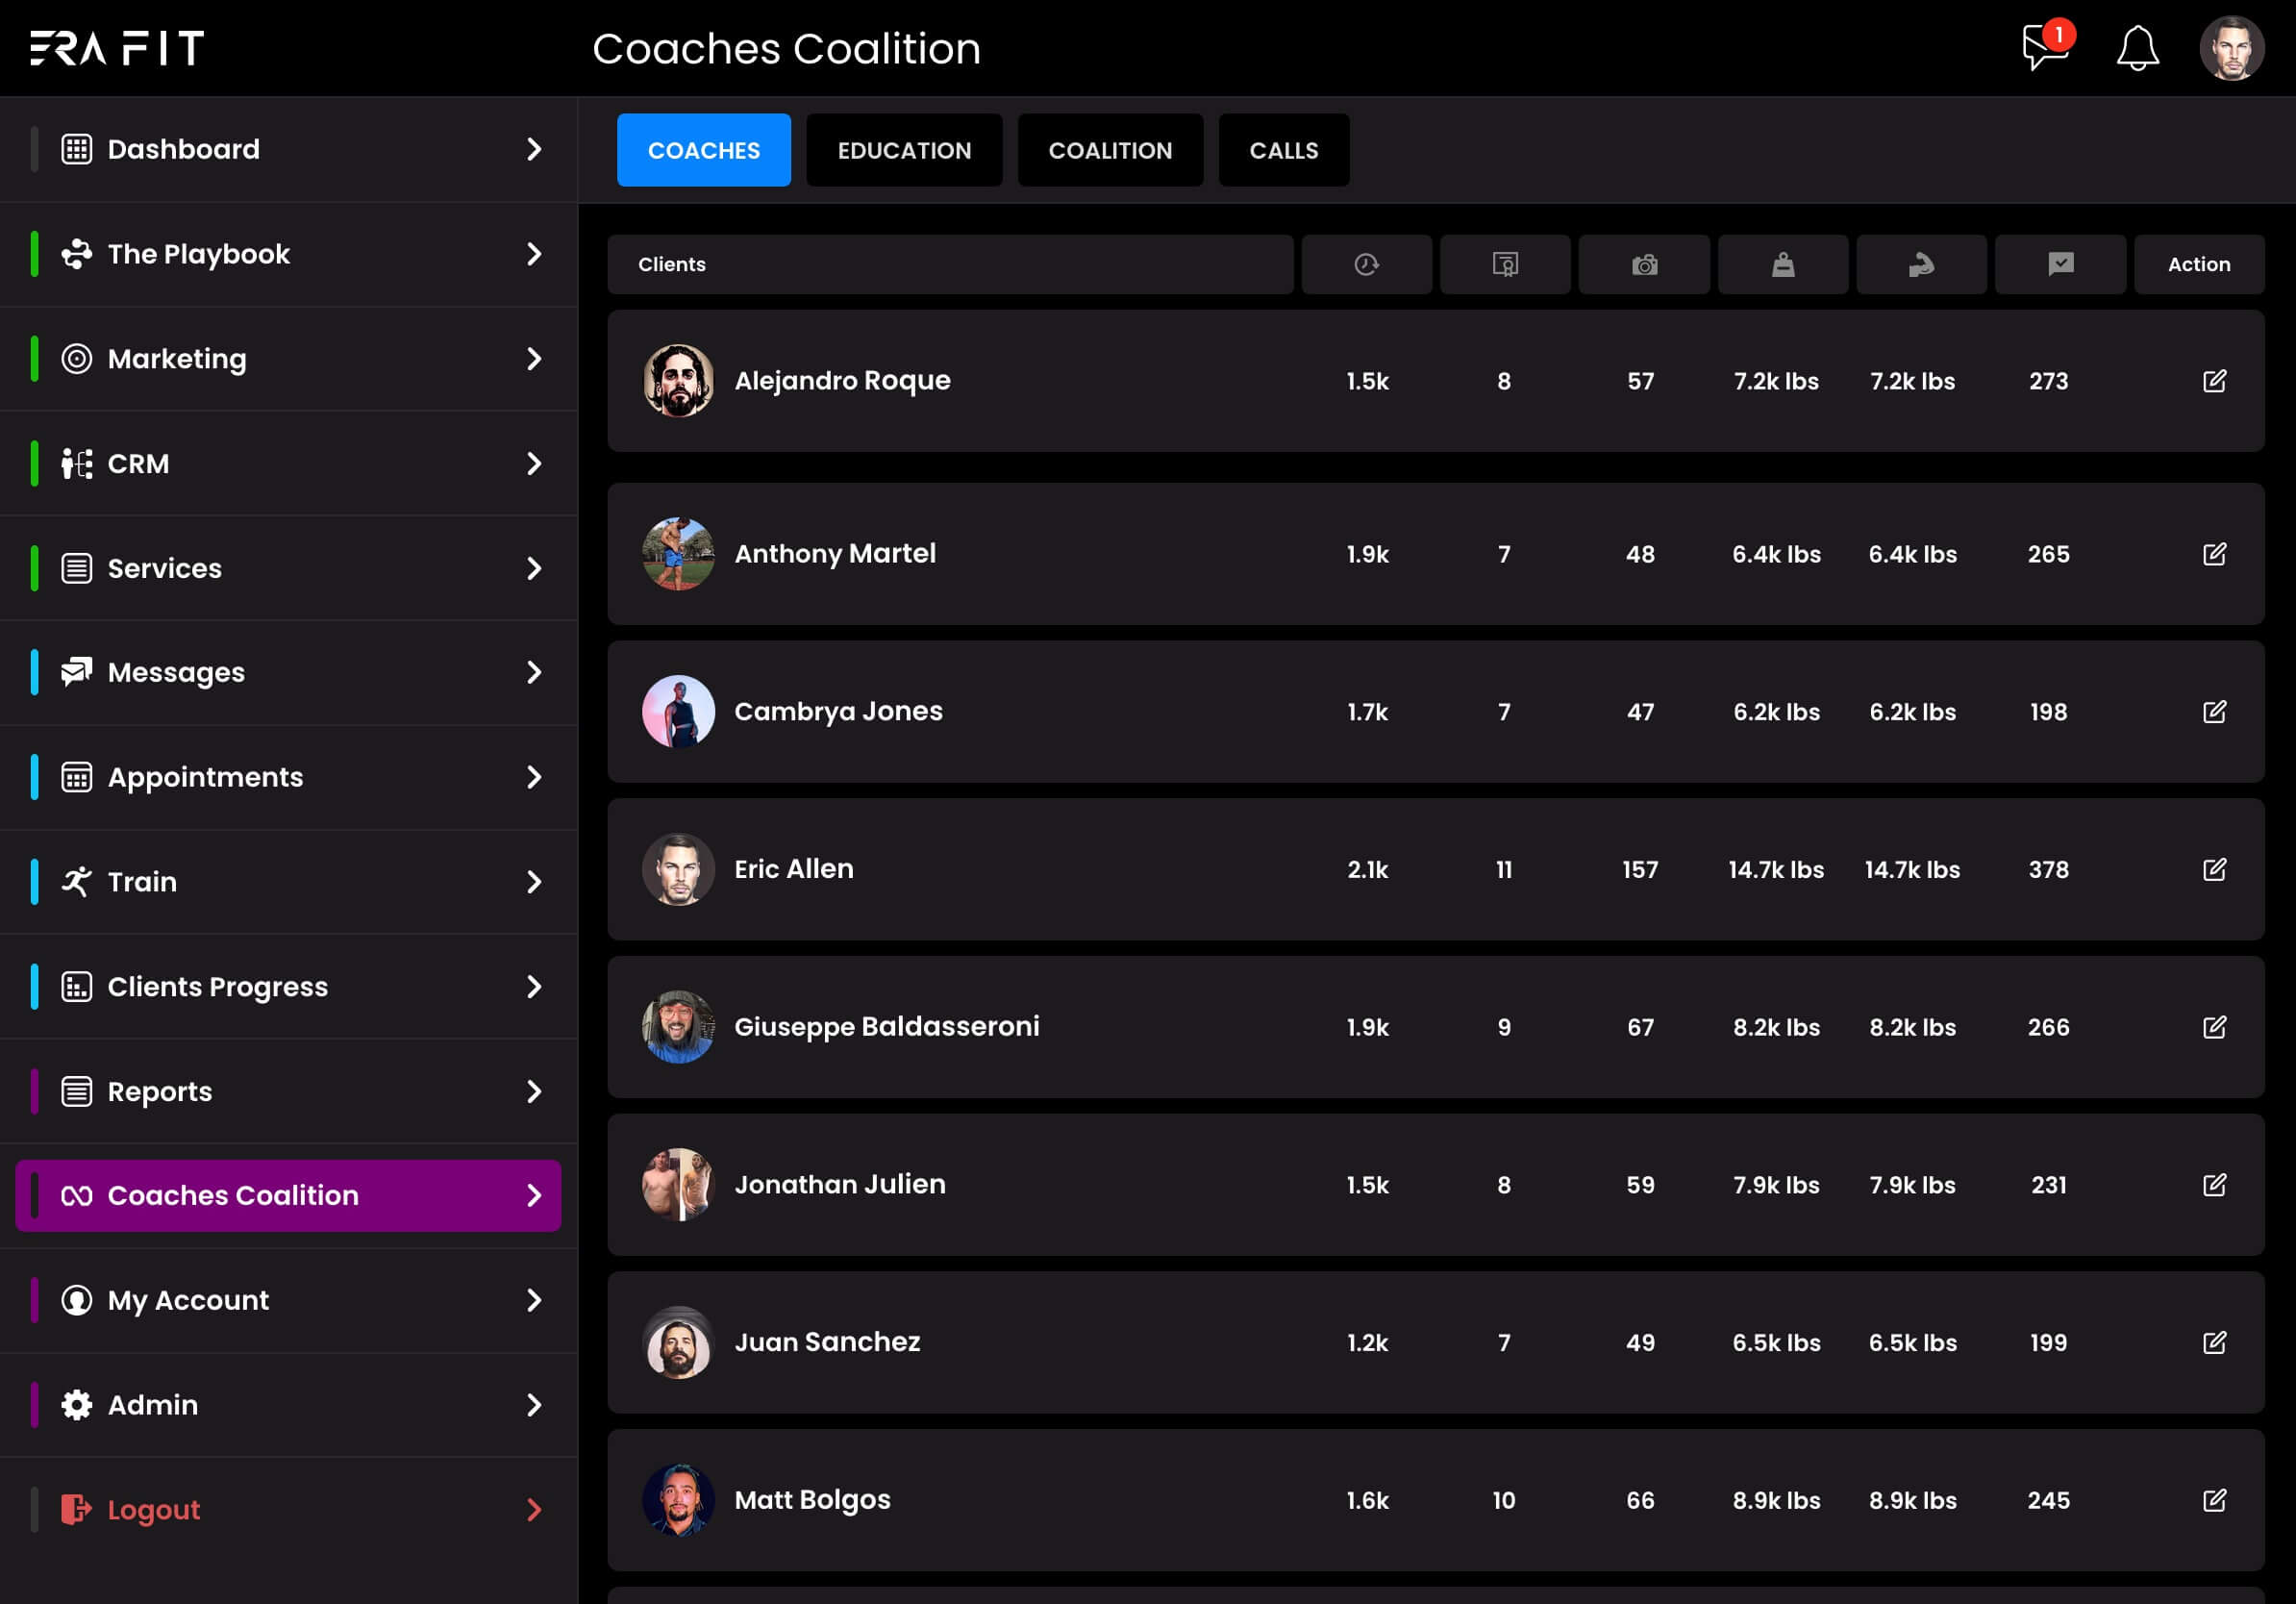Image resolution: width=2296 pixels, height=1604 pixels.
Task: Open the notifications bell
Action: pos(2137,48)
